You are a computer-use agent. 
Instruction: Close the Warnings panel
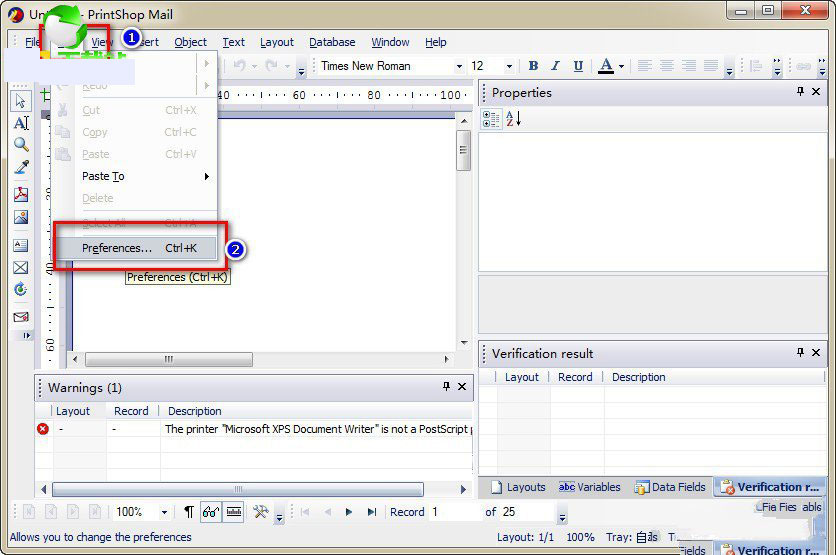(462, 387)
